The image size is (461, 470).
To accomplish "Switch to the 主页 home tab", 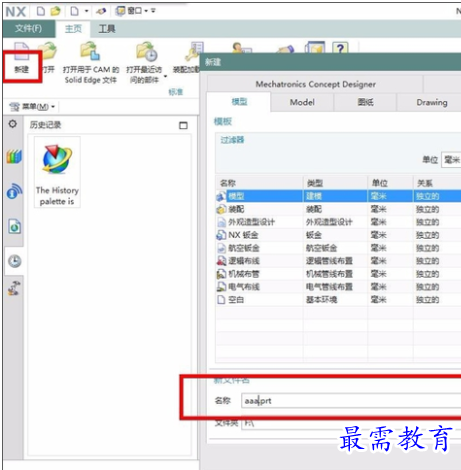I will click(73, 29).
